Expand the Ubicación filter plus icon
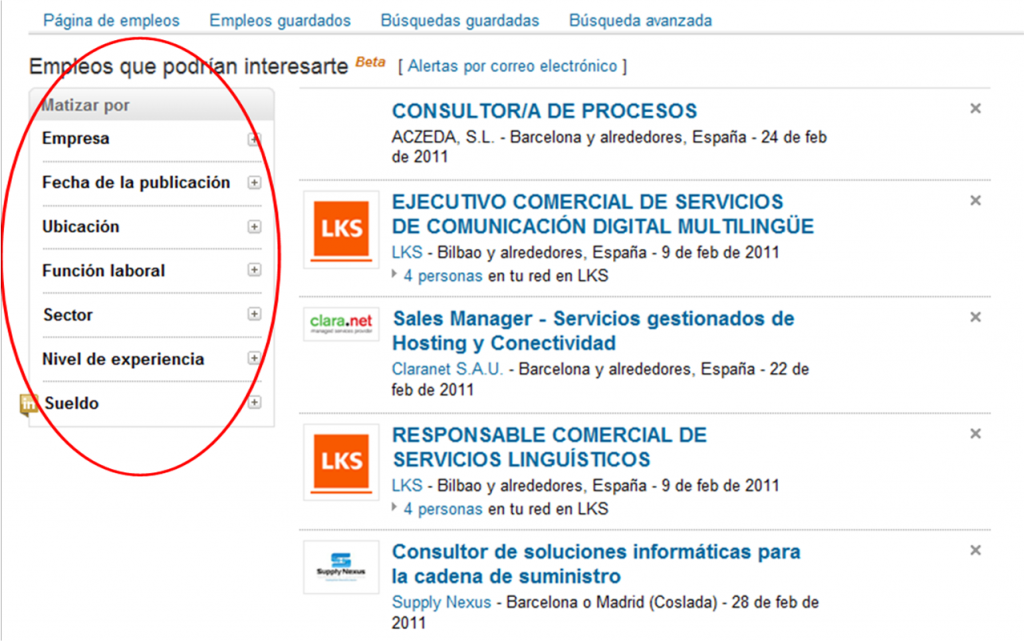 click(x=255, y=227)
